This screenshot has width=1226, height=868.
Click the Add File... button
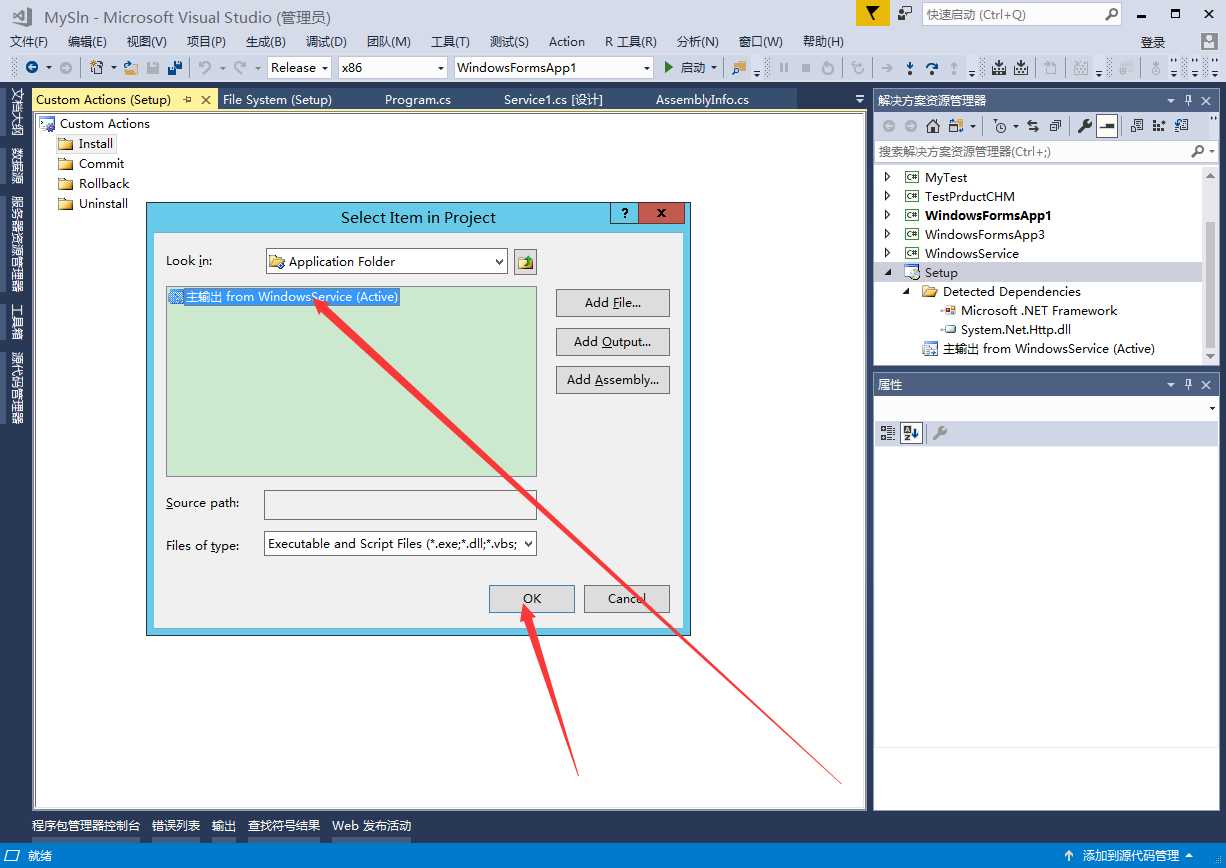(x=613, y=303)
